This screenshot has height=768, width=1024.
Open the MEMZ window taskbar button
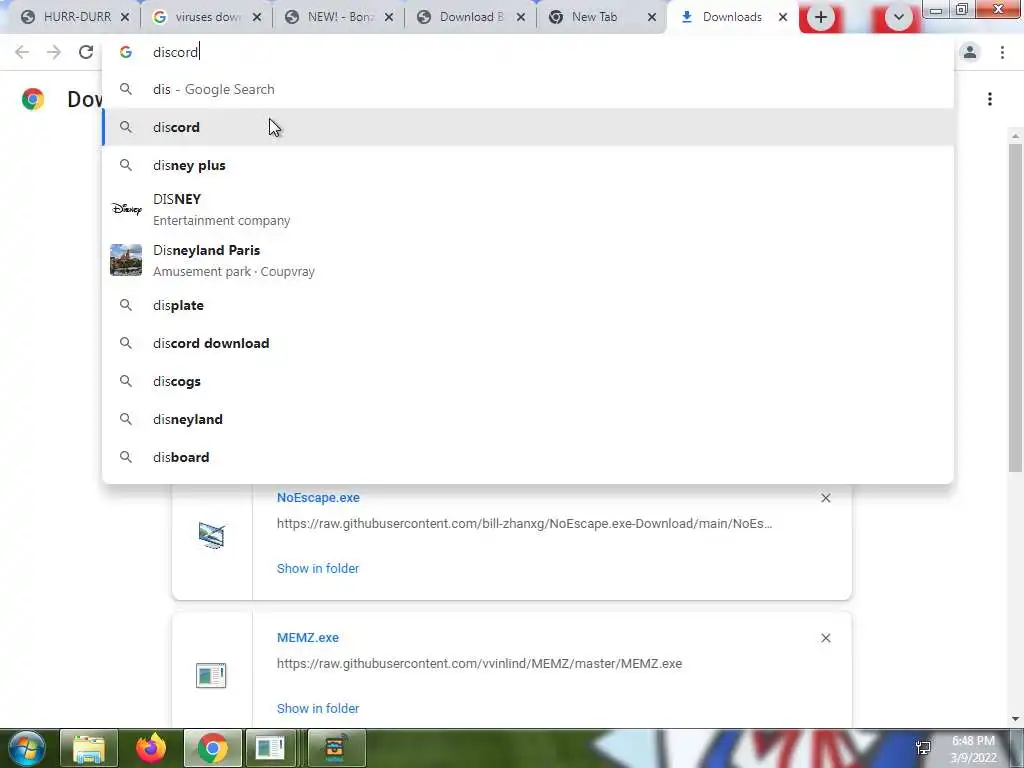tap(270, 748)
